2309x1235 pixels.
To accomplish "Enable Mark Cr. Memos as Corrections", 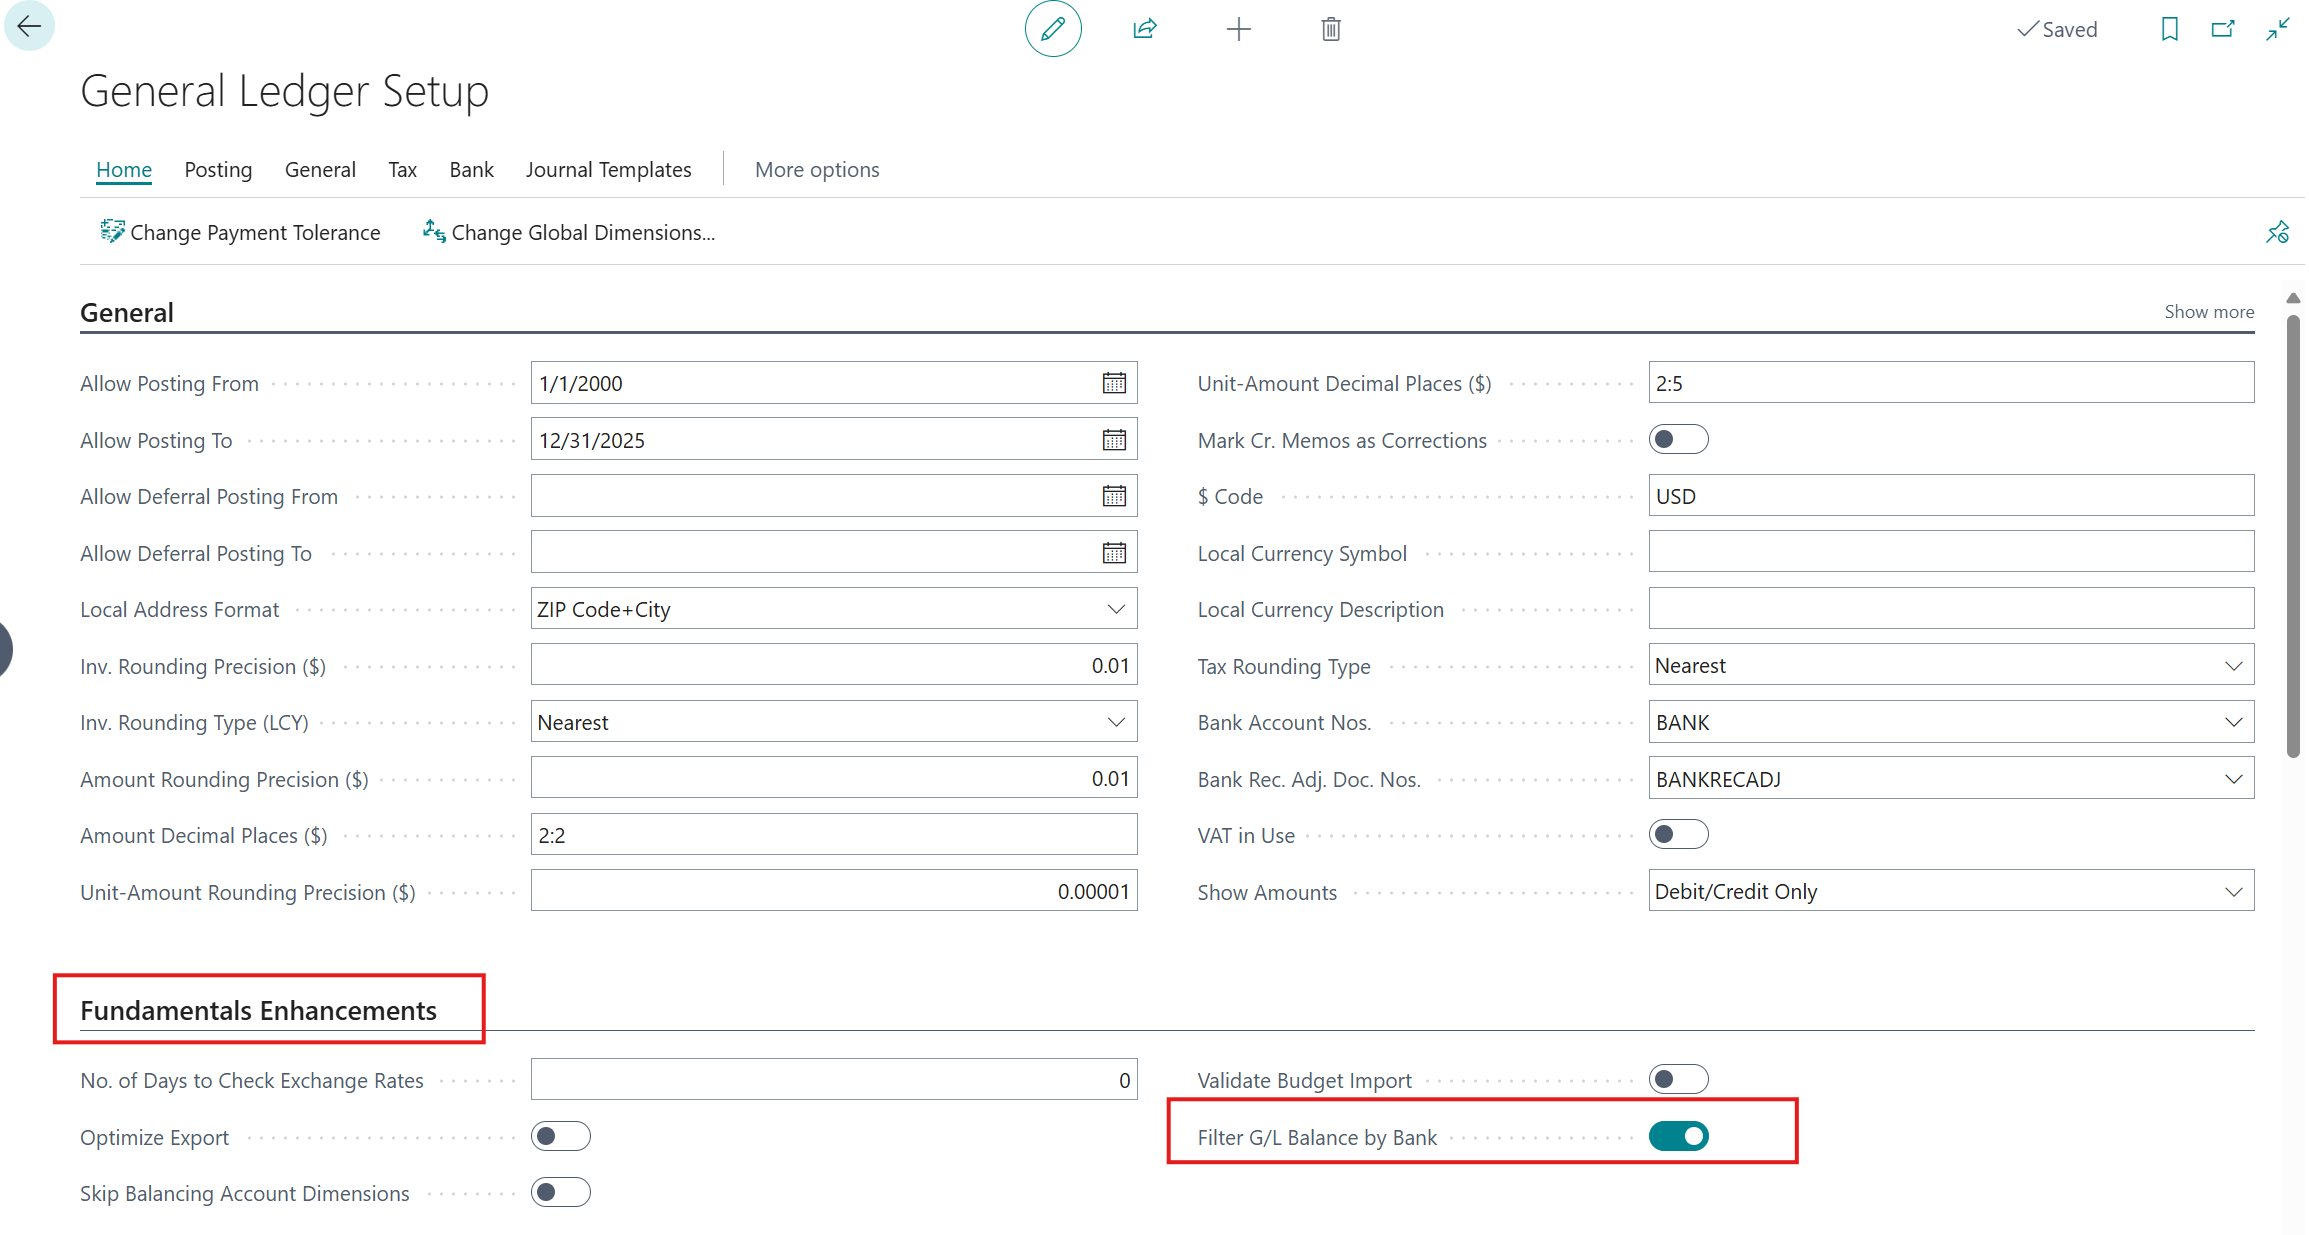I will [1678, 440].
